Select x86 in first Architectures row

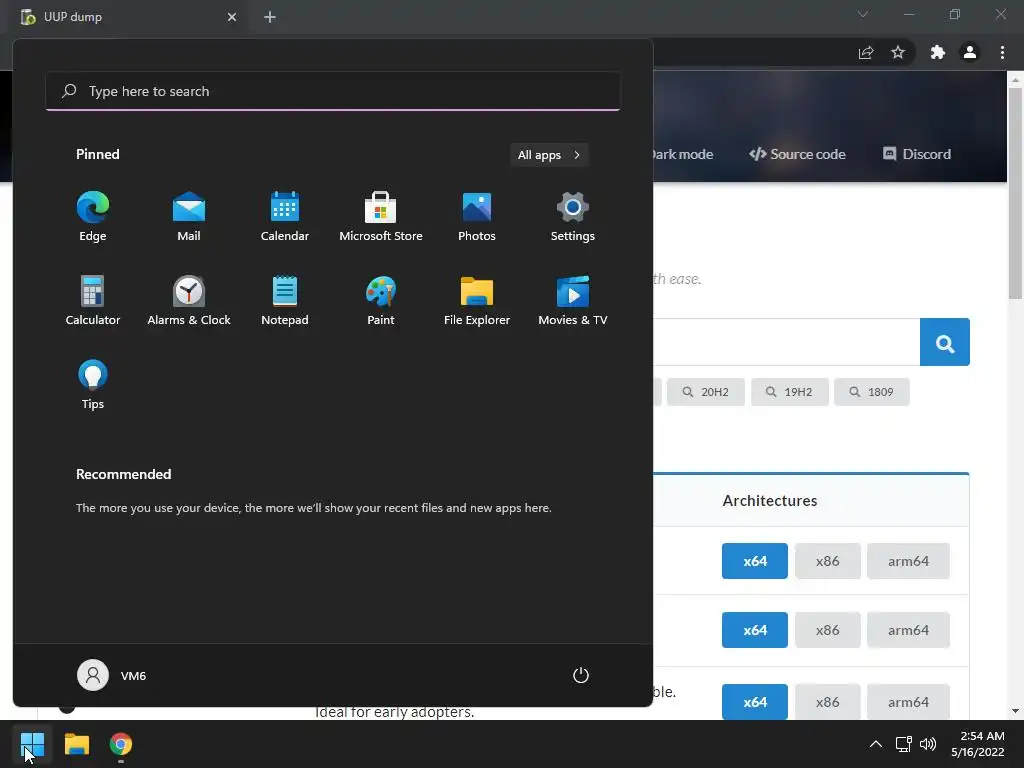click(827, 561)
